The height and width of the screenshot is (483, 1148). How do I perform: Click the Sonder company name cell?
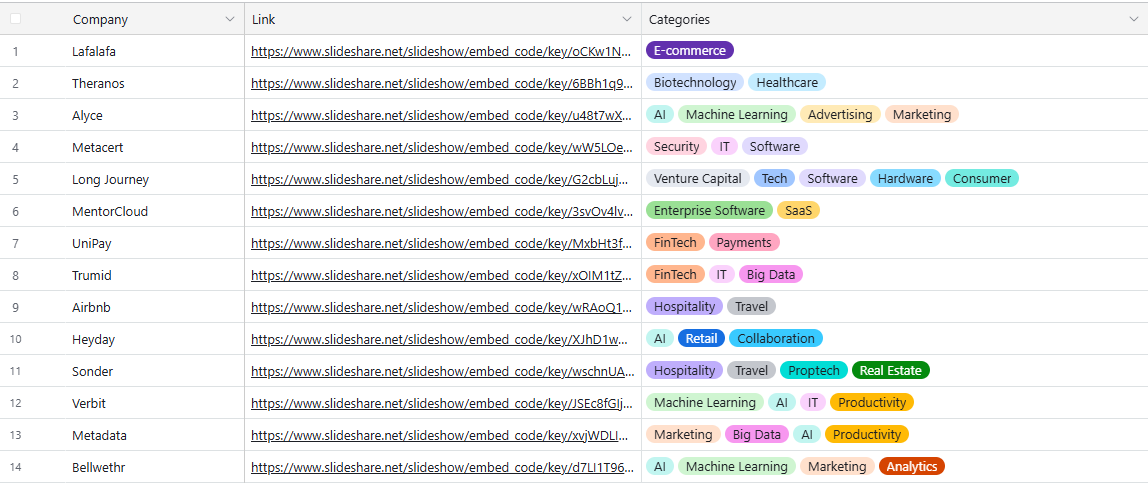coord(92,371)
